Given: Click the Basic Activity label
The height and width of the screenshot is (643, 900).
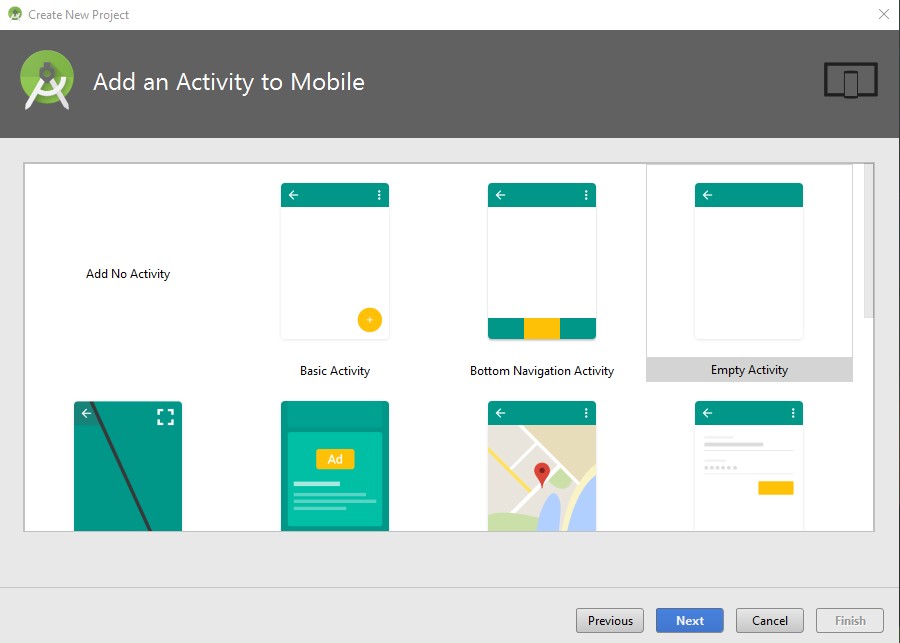Looking at the screenshot, I should (335, 371).
